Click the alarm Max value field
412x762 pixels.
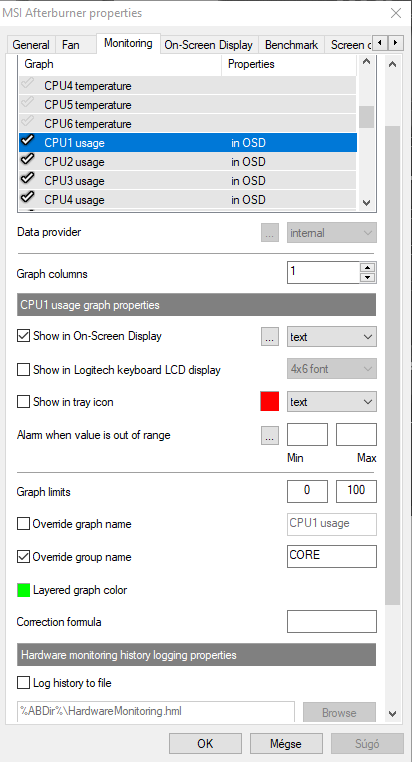pos(356,434)
